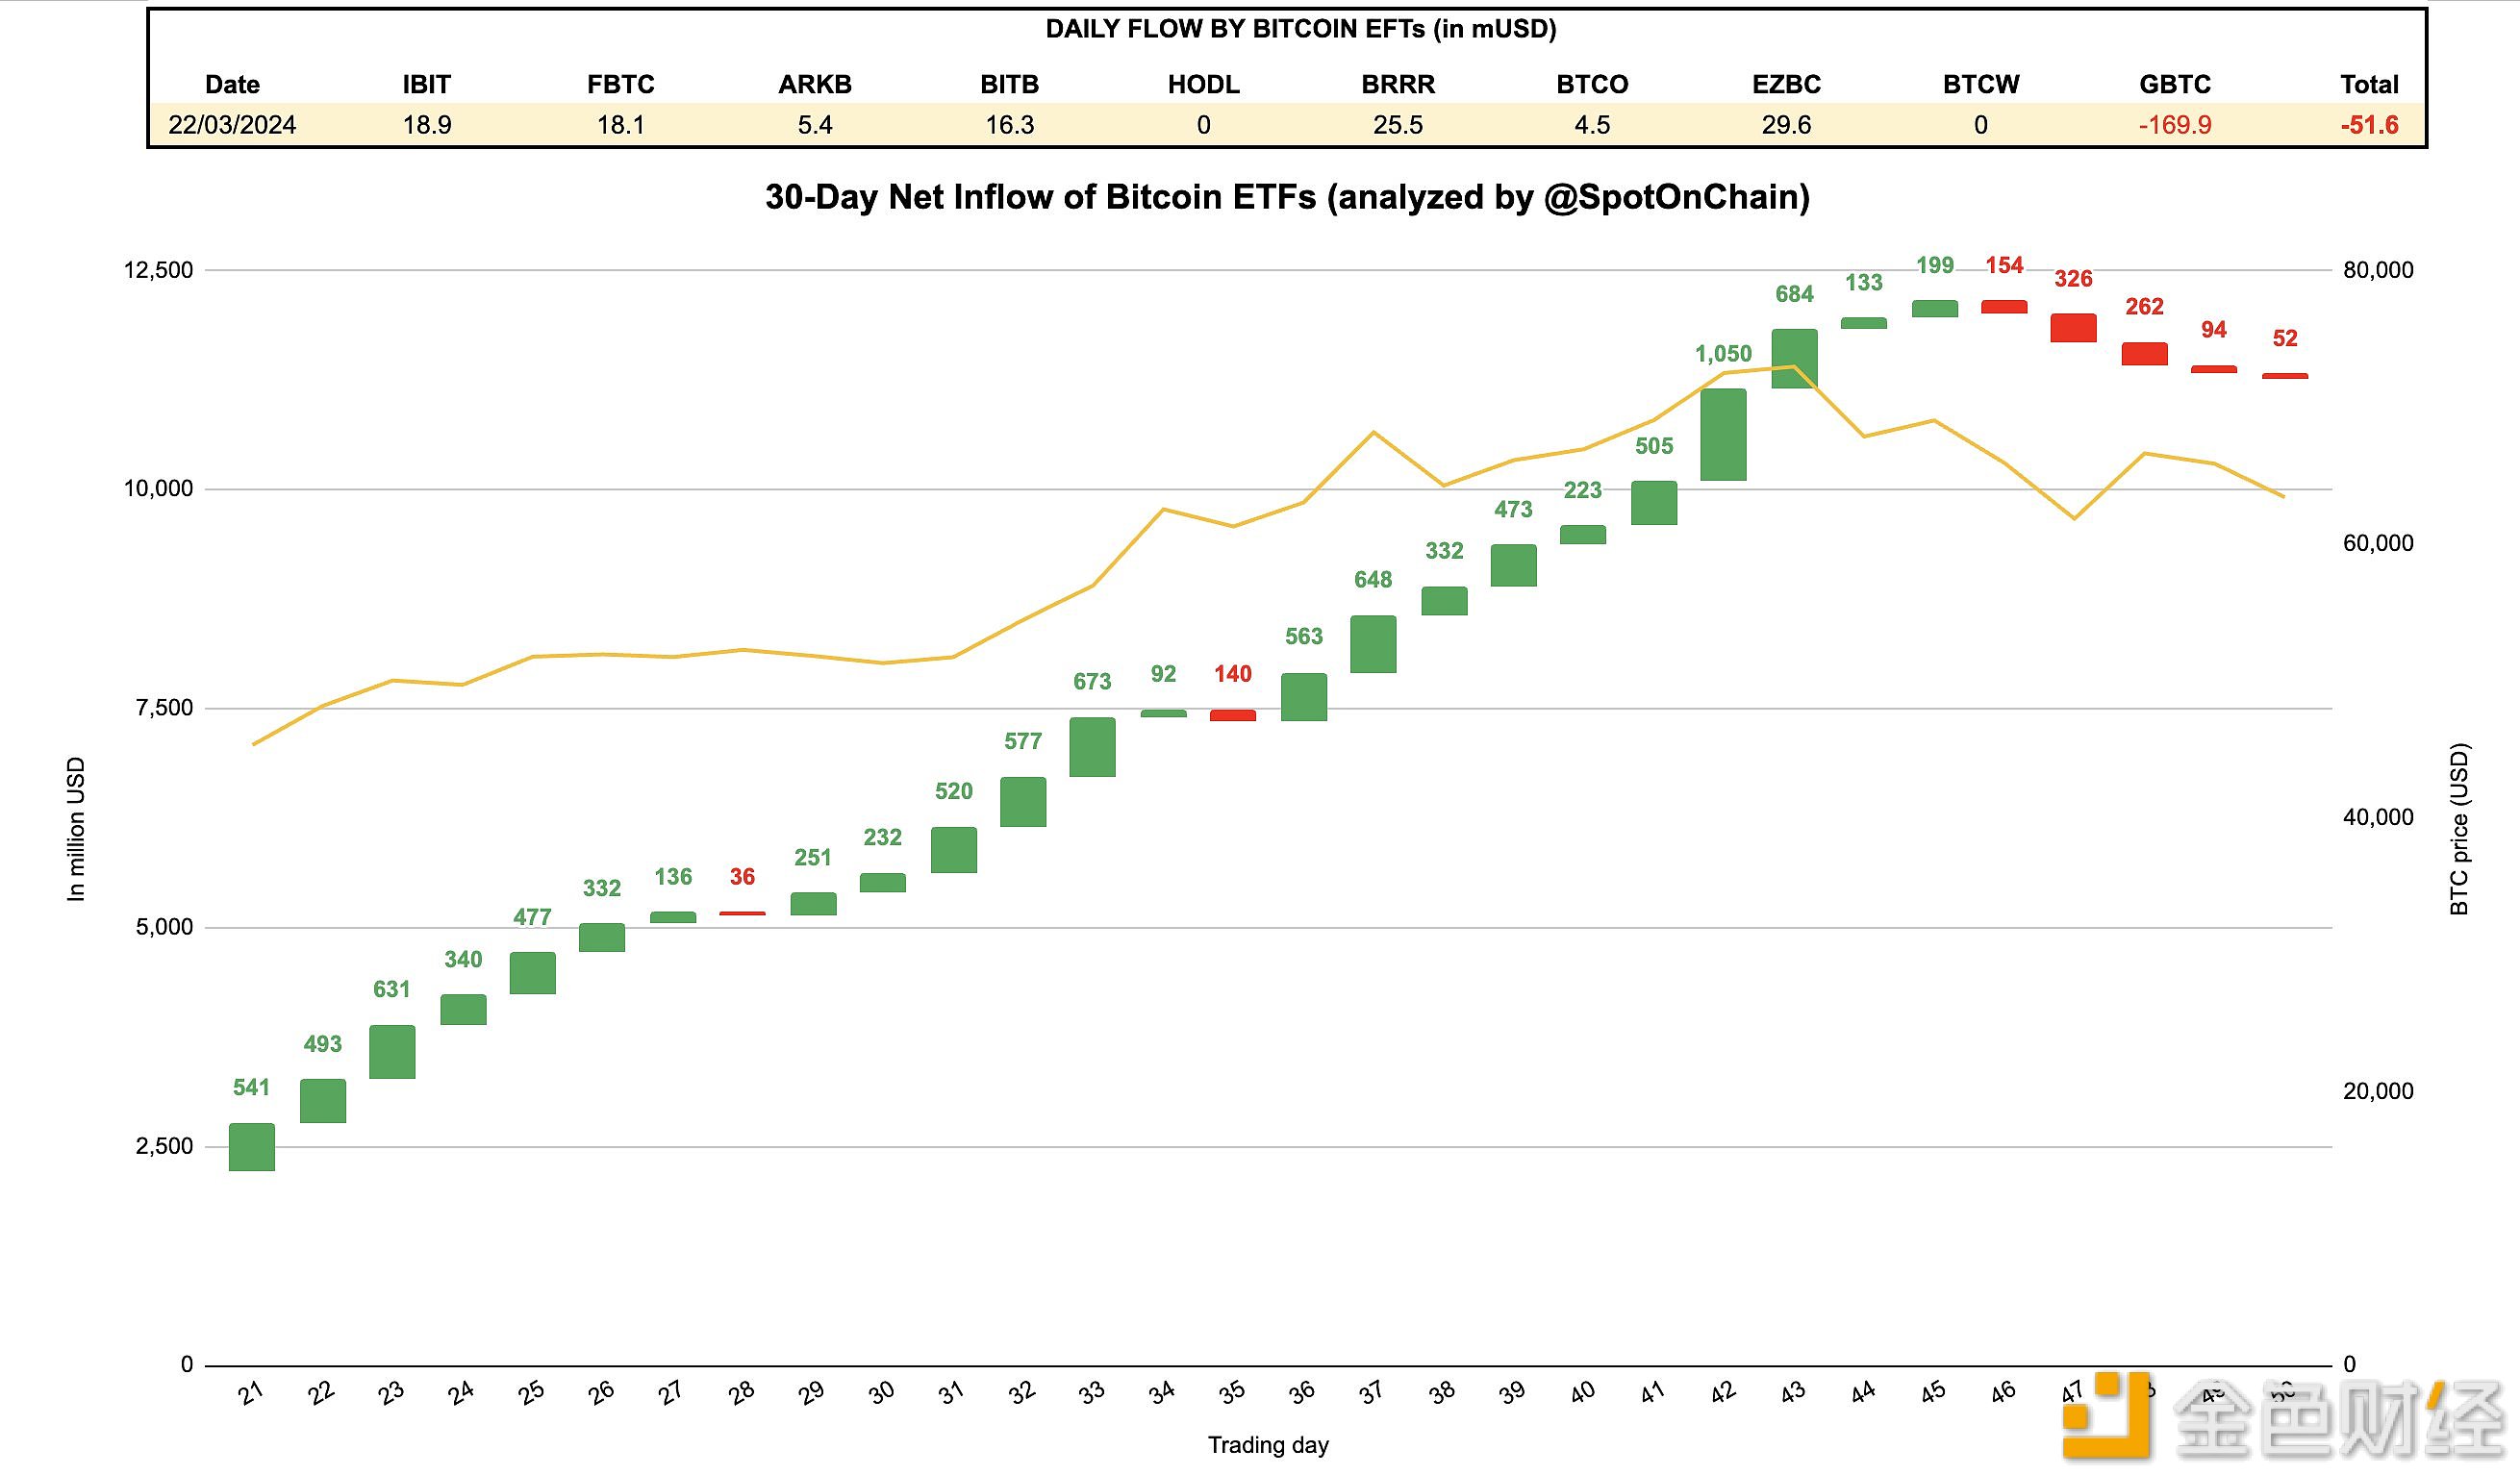Viewport: 2520px width, 1475px height.
Task: Click the In million USD axis title
Action: [x=76, y=829]
